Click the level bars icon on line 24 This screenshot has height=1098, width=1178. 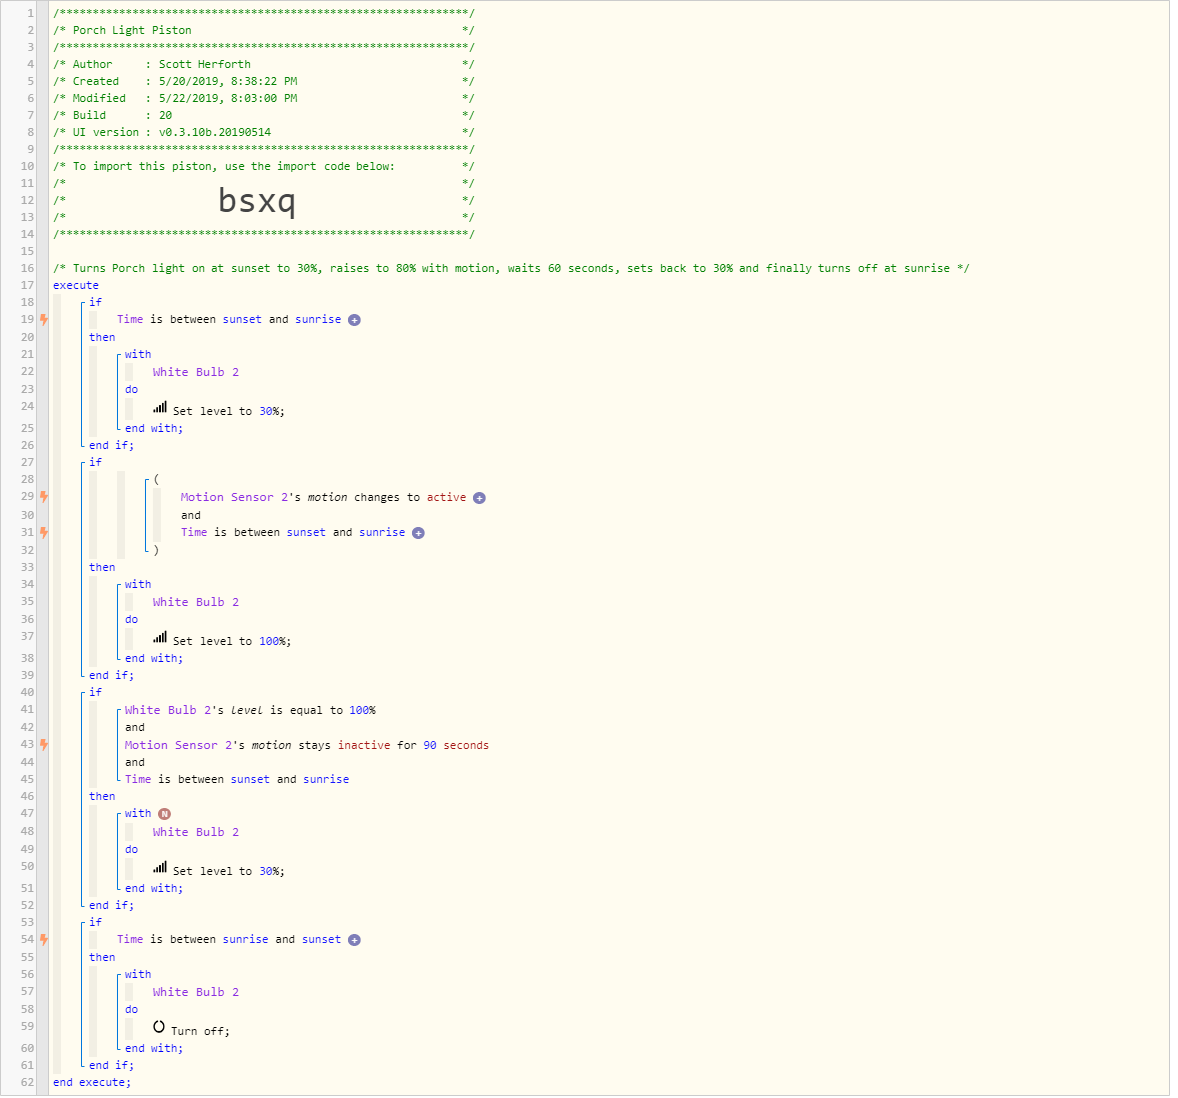[x=160, y=409]
